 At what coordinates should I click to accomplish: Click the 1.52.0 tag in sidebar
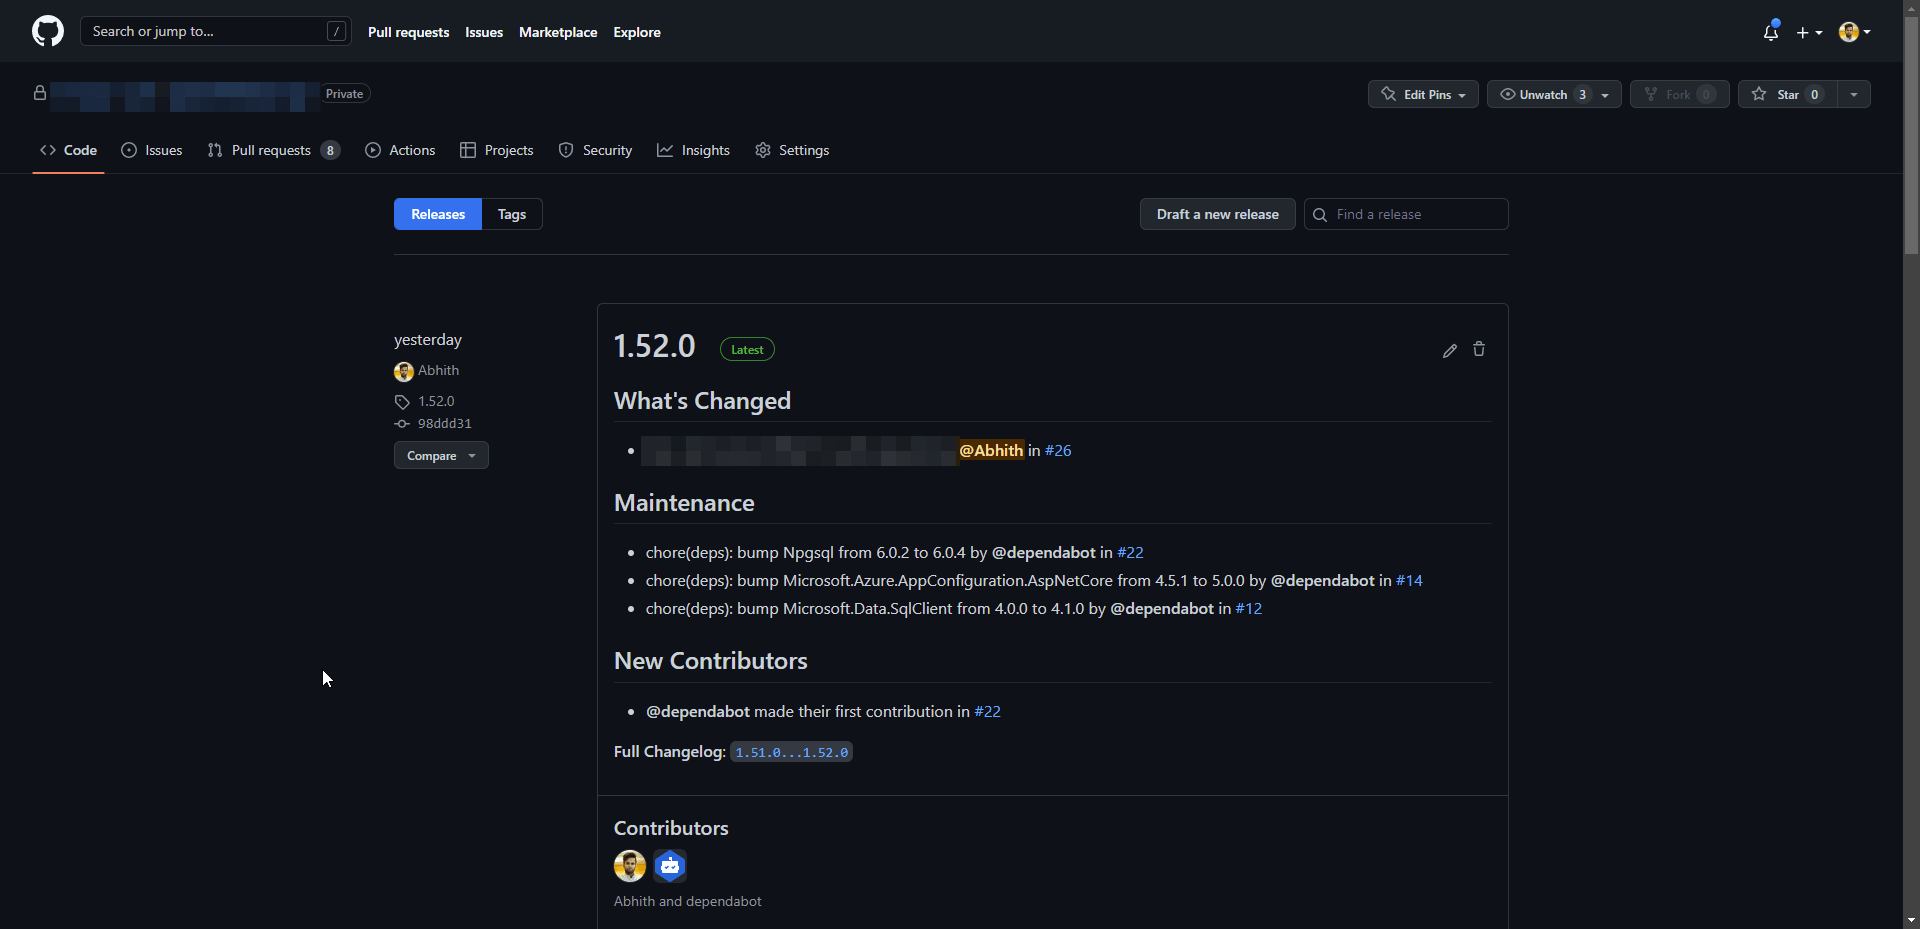coord(436,401)
